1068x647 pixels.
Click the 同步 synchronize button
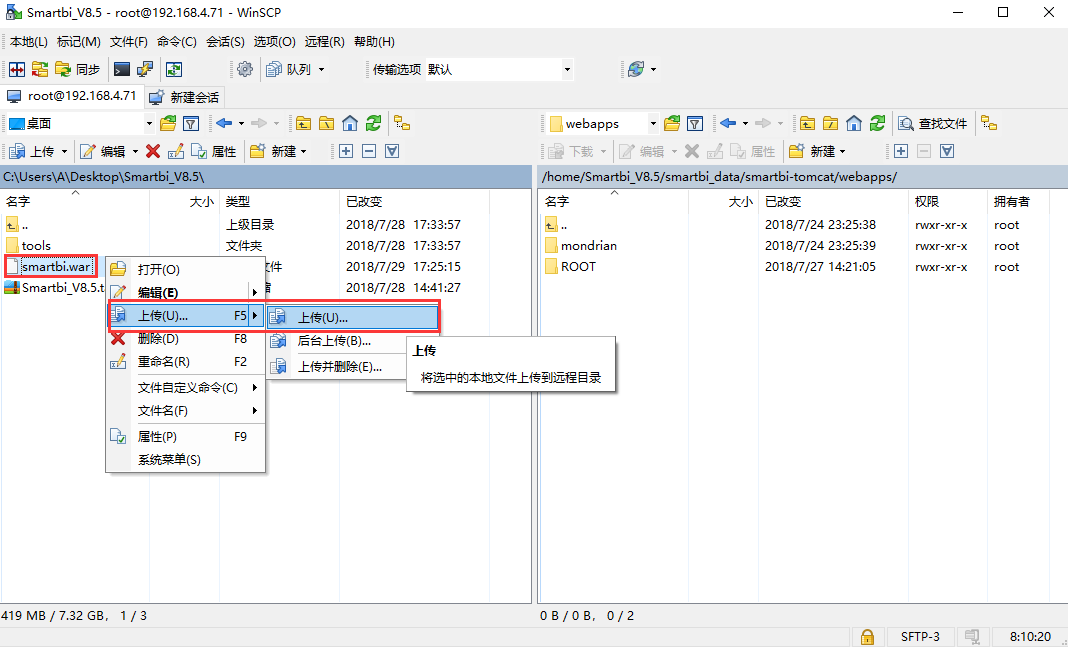coord(78,69)
